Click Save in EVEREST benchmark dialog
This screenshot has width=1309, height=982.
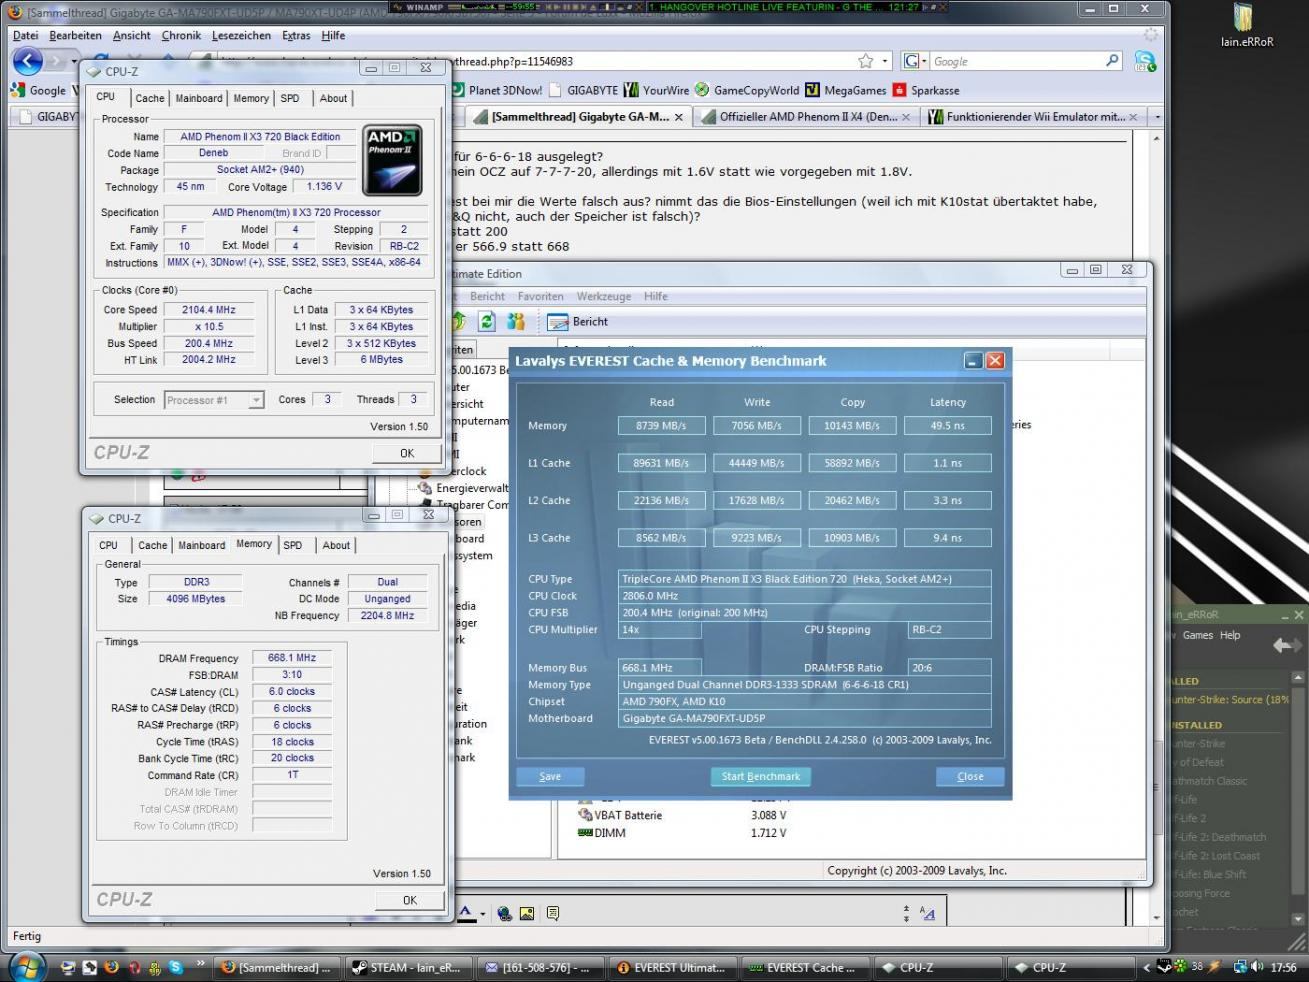click(x=550, y=776)
